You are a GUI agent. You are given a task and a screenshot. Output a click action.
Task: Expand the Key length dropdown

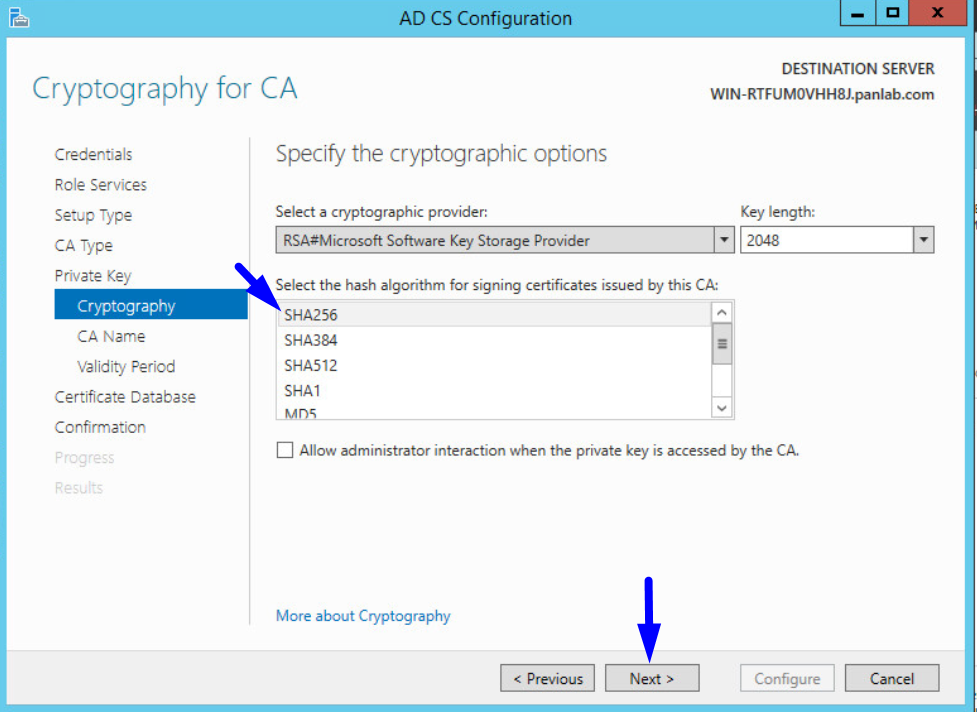(923, 240)
